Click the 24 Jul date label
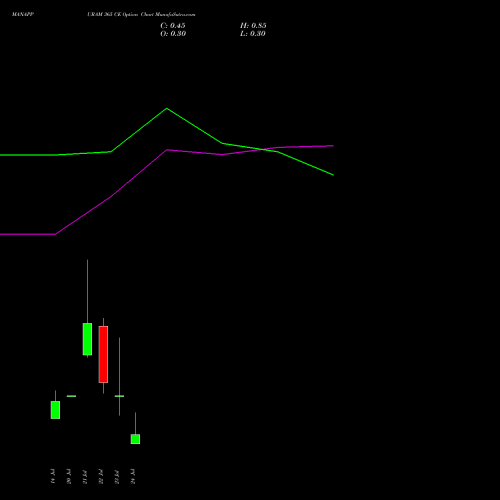Image resolution: width=500 pixels, height=500 pixels. point(133,476)
